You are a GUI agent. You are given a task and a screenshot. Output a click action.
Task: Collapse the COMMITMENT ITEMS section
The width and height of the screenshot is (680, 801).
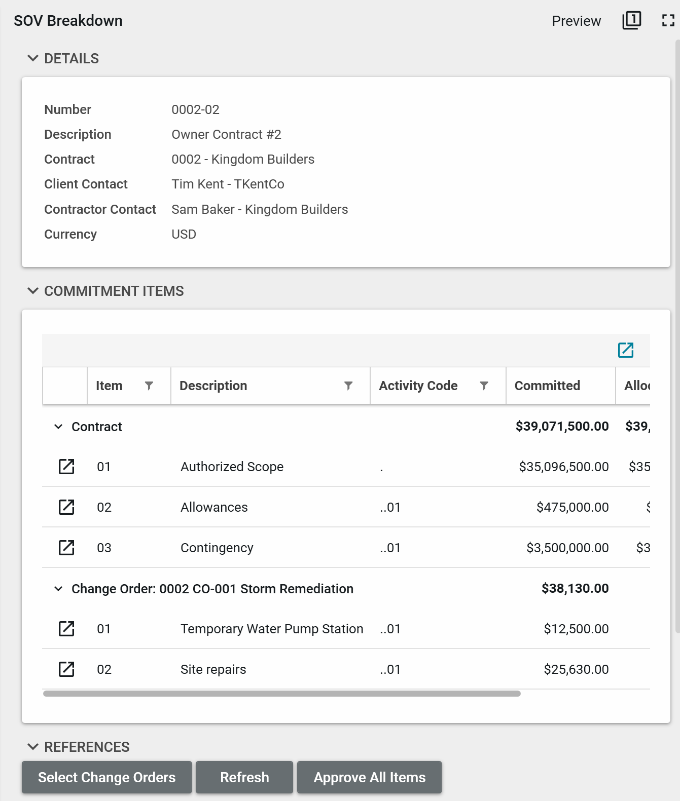(x=32, y=292)
